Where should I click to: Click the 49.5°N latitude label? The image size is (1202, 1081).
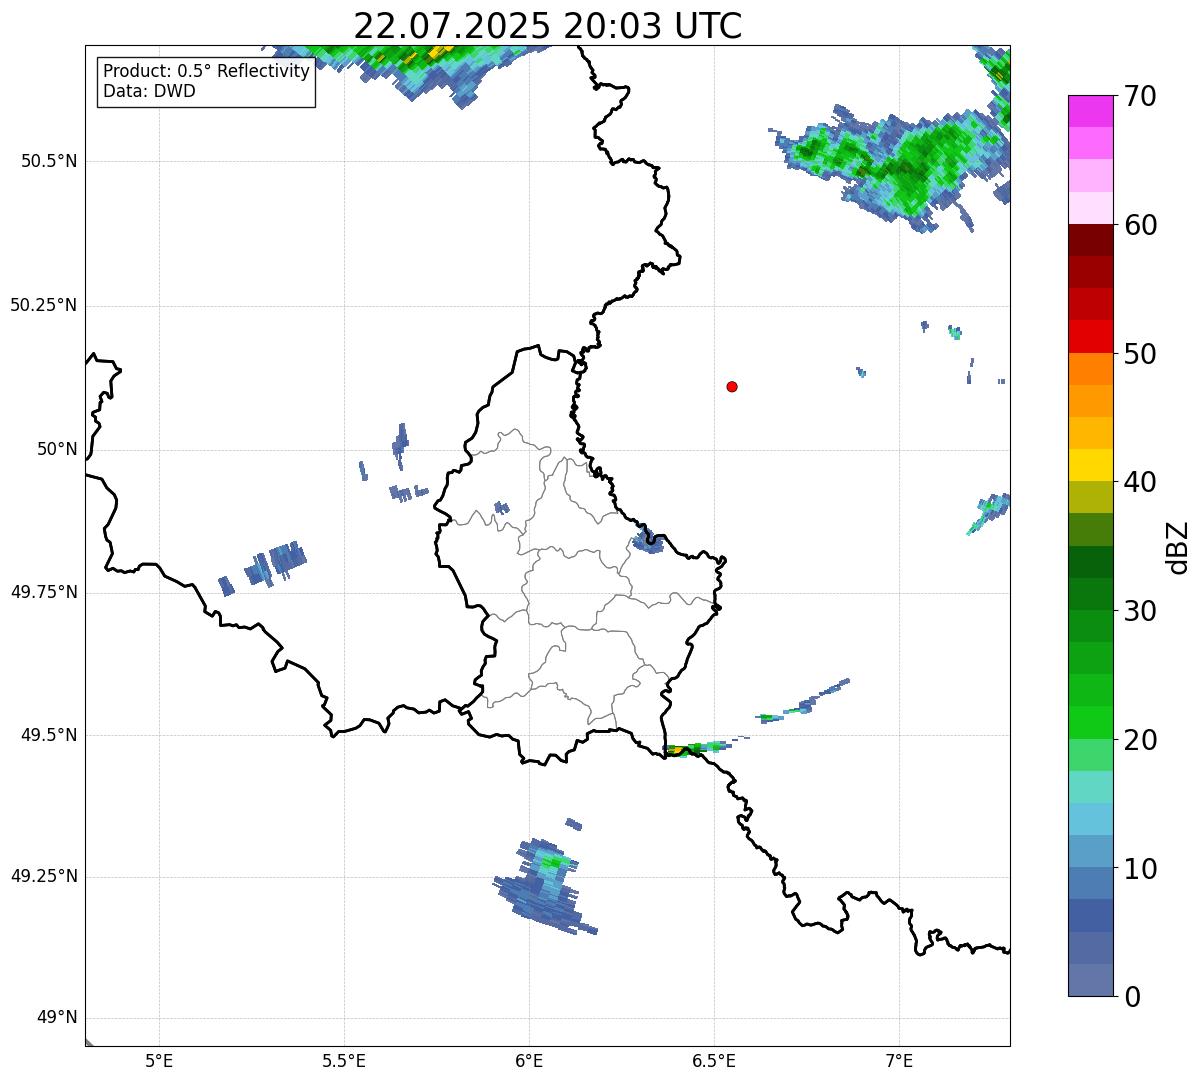point(50,735)
